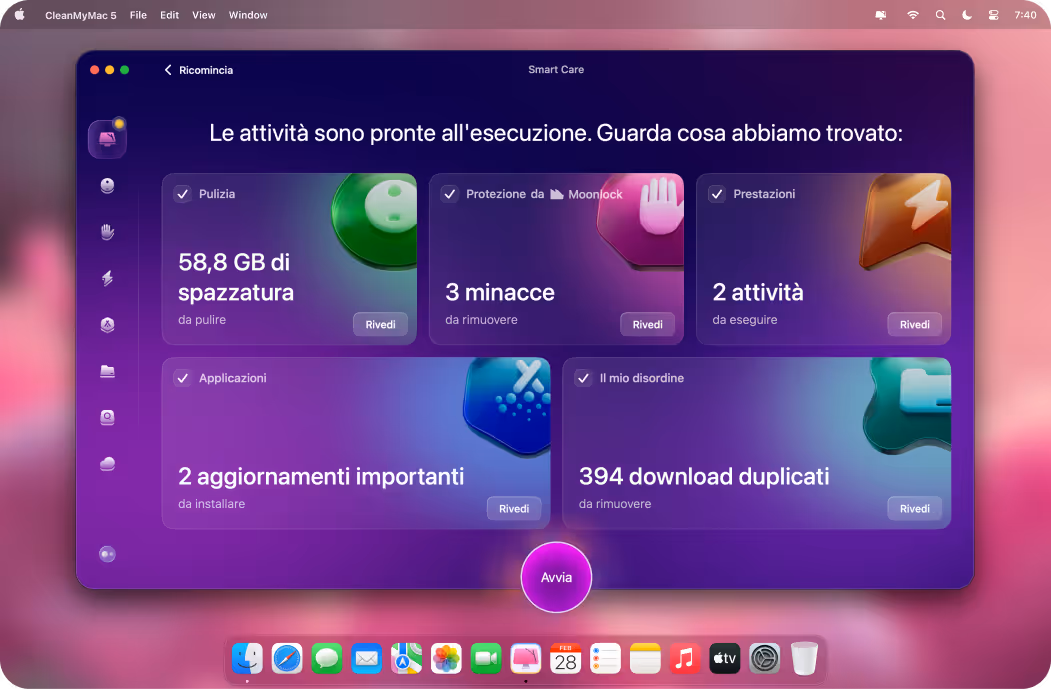Click Rivedi on the Protezione card
The height and width of the screenshot is (689, 1051).
coord(647,324)
